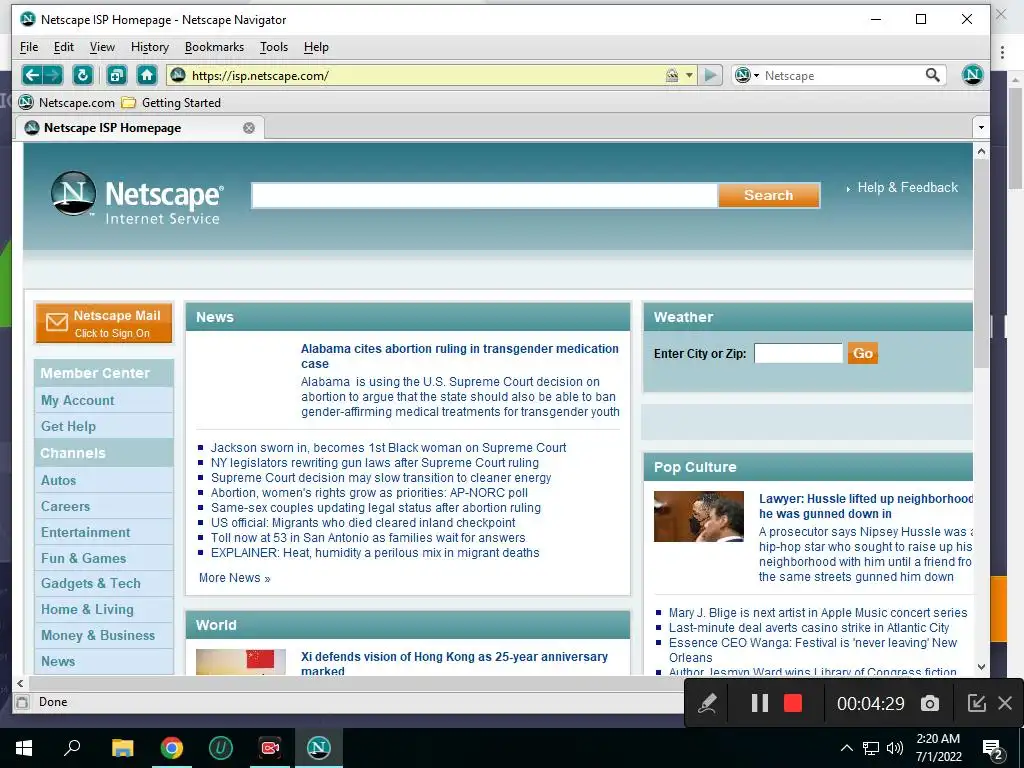Open the notification center icon

(993, 748)
